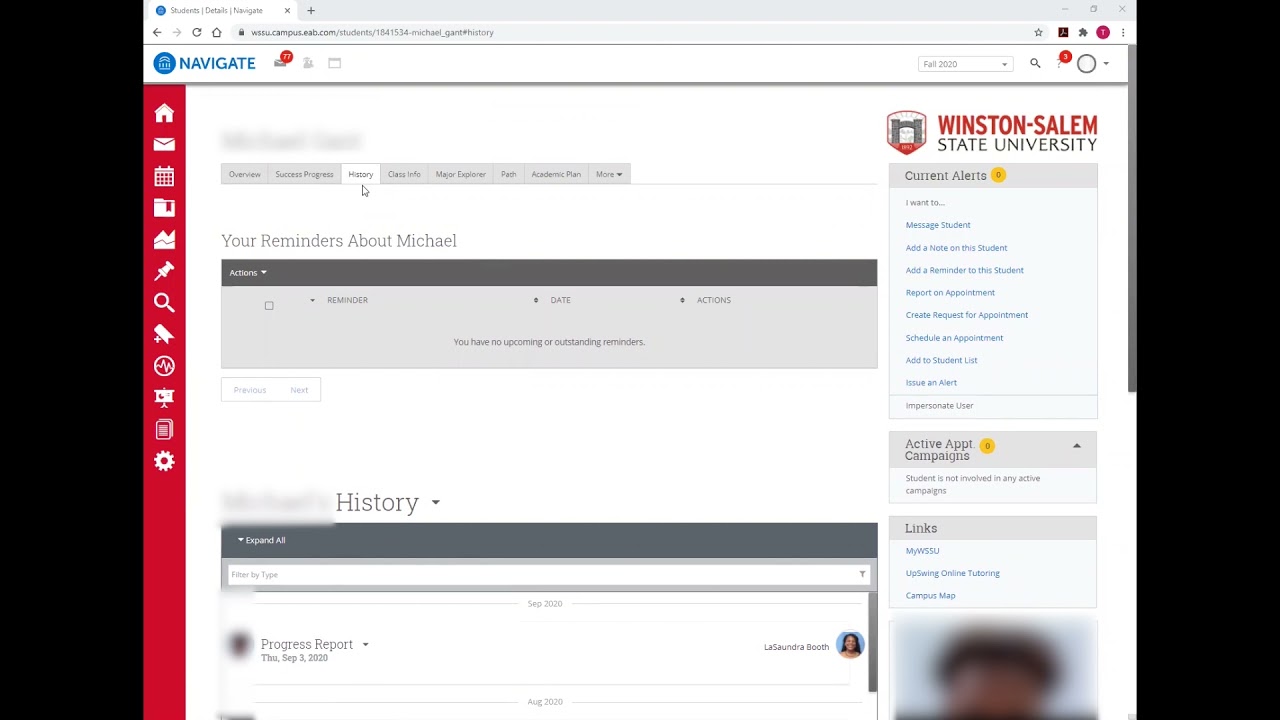Click Add a Reminder to this Student
This screenshot has width=1280, height=720.
tap(965, 270)
